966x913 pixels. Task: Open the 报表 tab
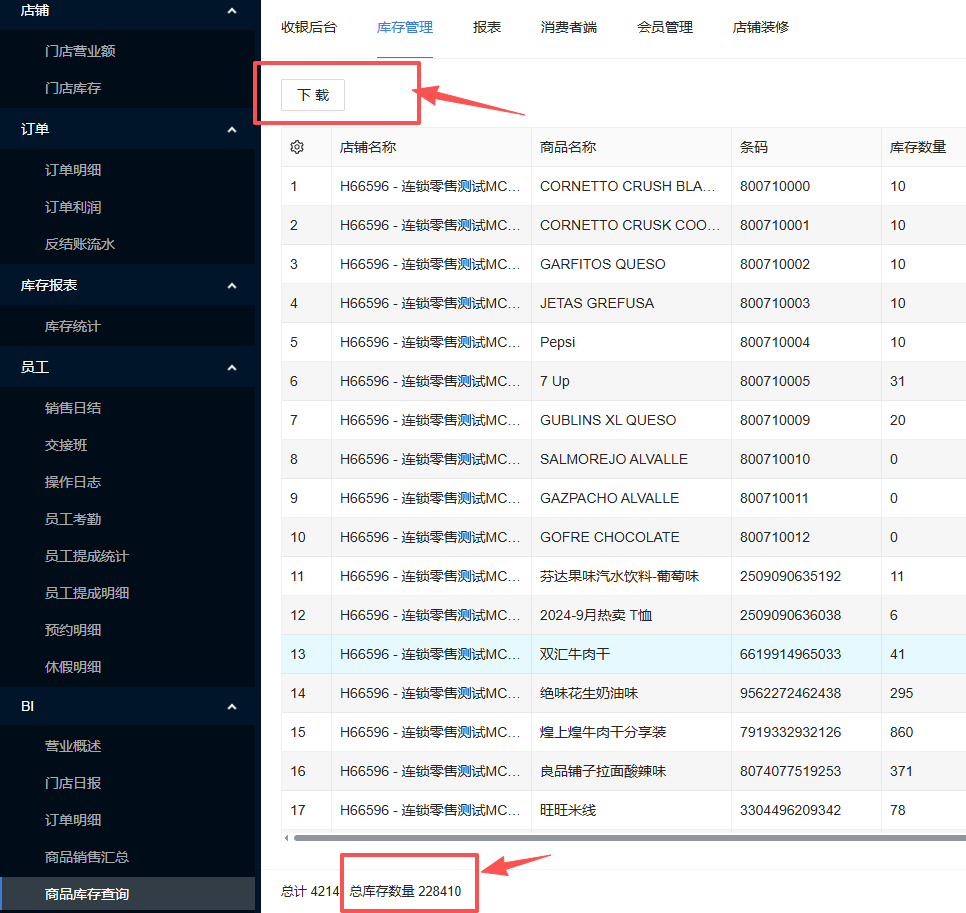[x=487, y=27]
